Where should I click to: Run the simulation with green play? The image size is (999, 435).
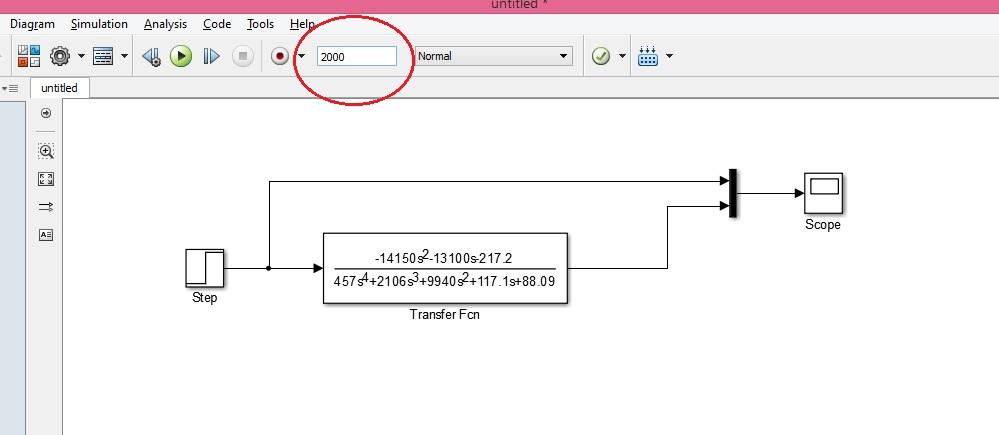(181, 56)
